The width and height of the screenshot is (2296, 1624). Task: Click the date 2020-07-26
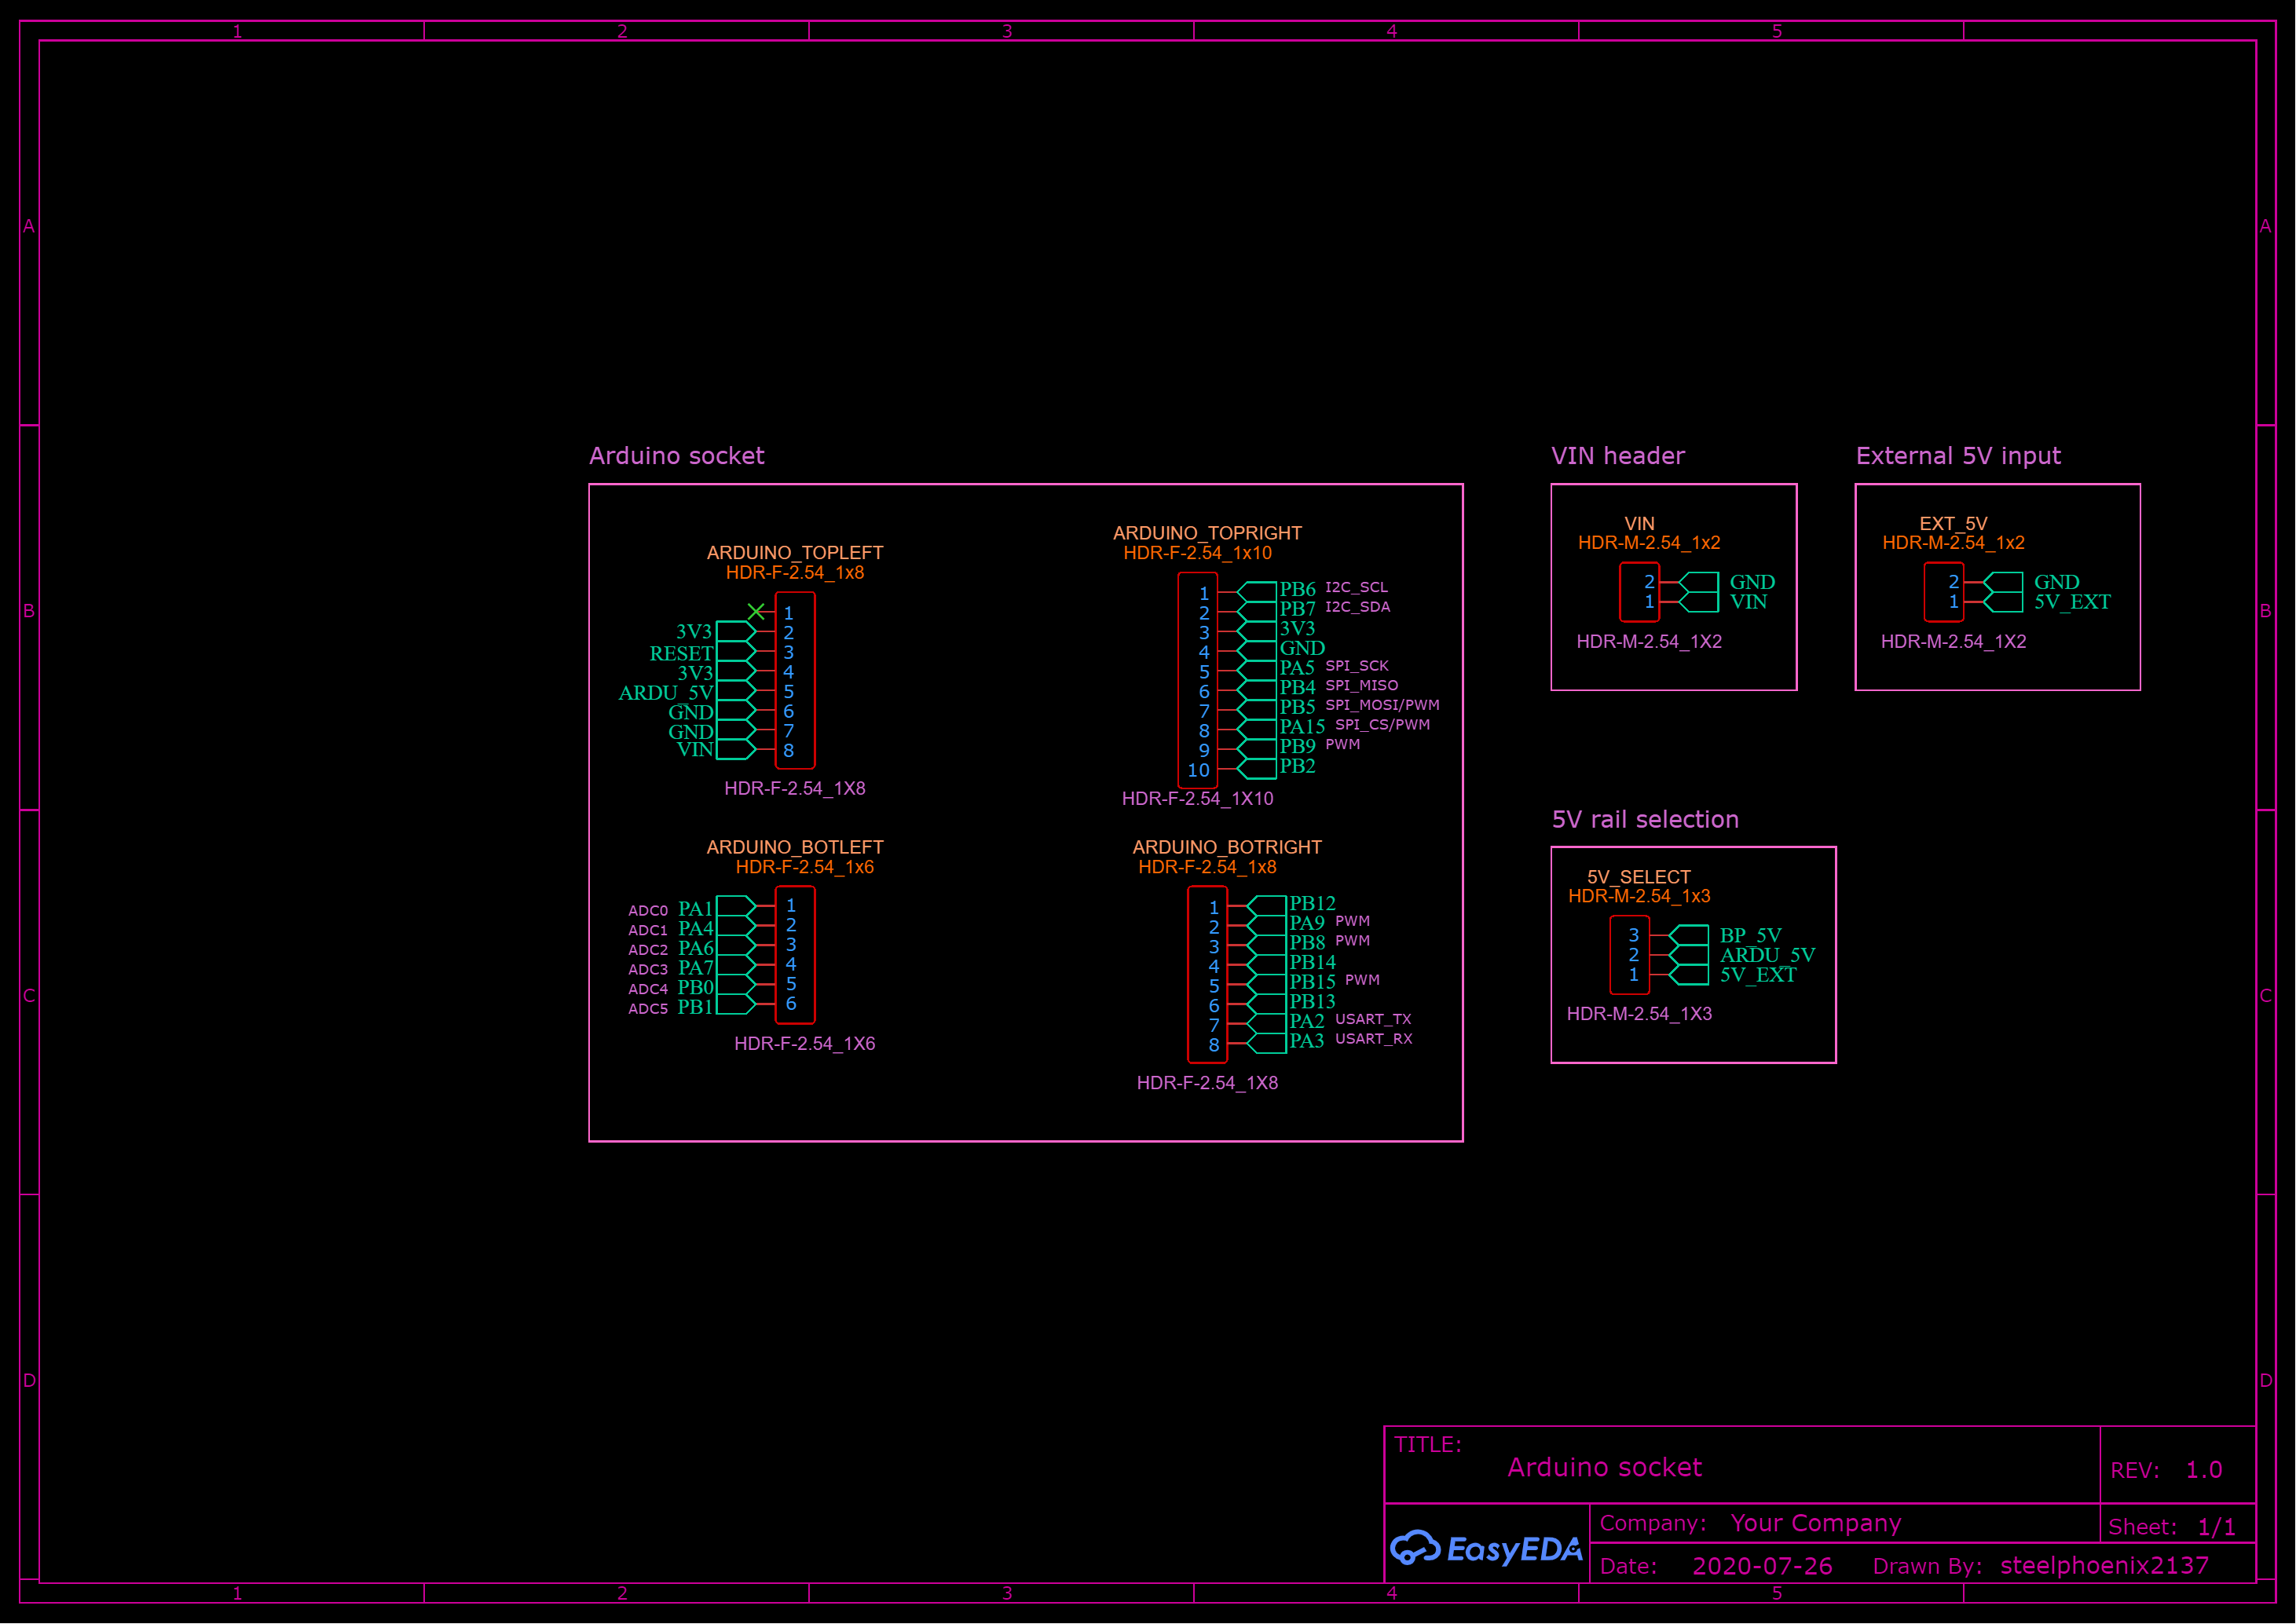point(1762,1566)
